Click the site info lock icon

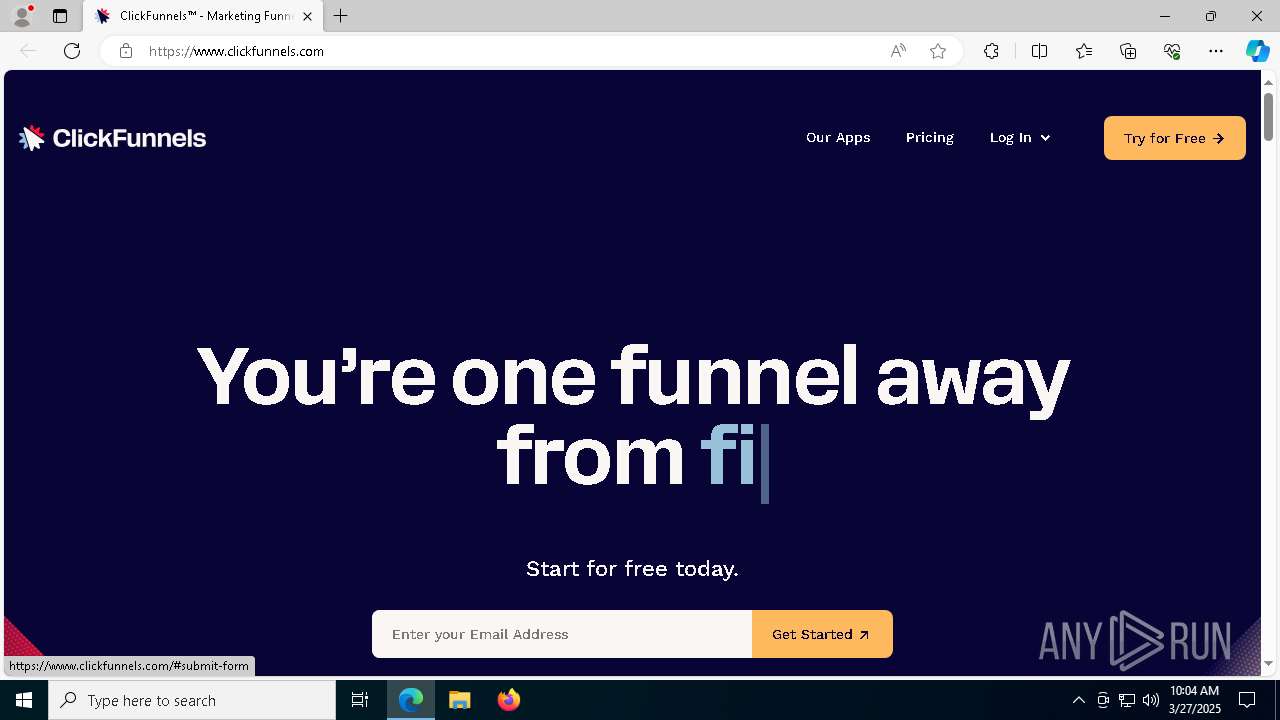click(x=125, y=51)
